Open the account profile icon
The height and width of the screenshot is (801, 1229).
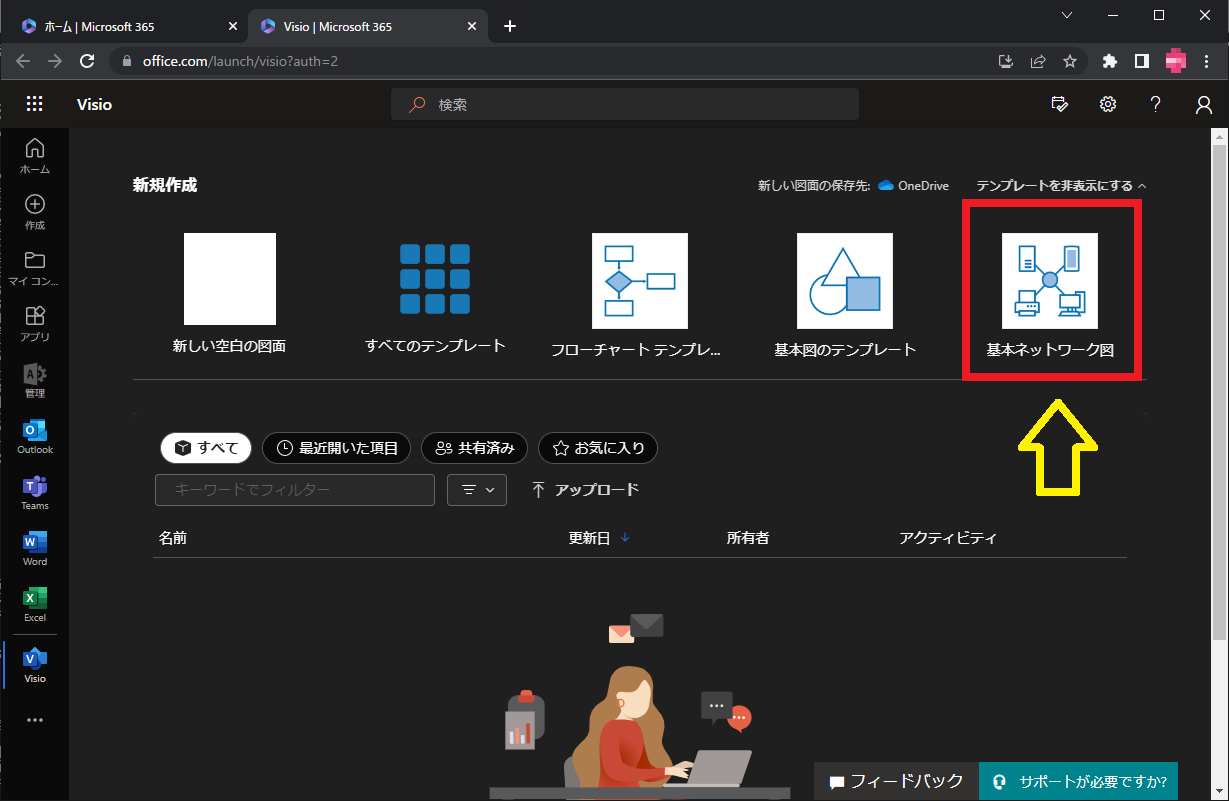pyautogui.click(x=1204, y=104)
